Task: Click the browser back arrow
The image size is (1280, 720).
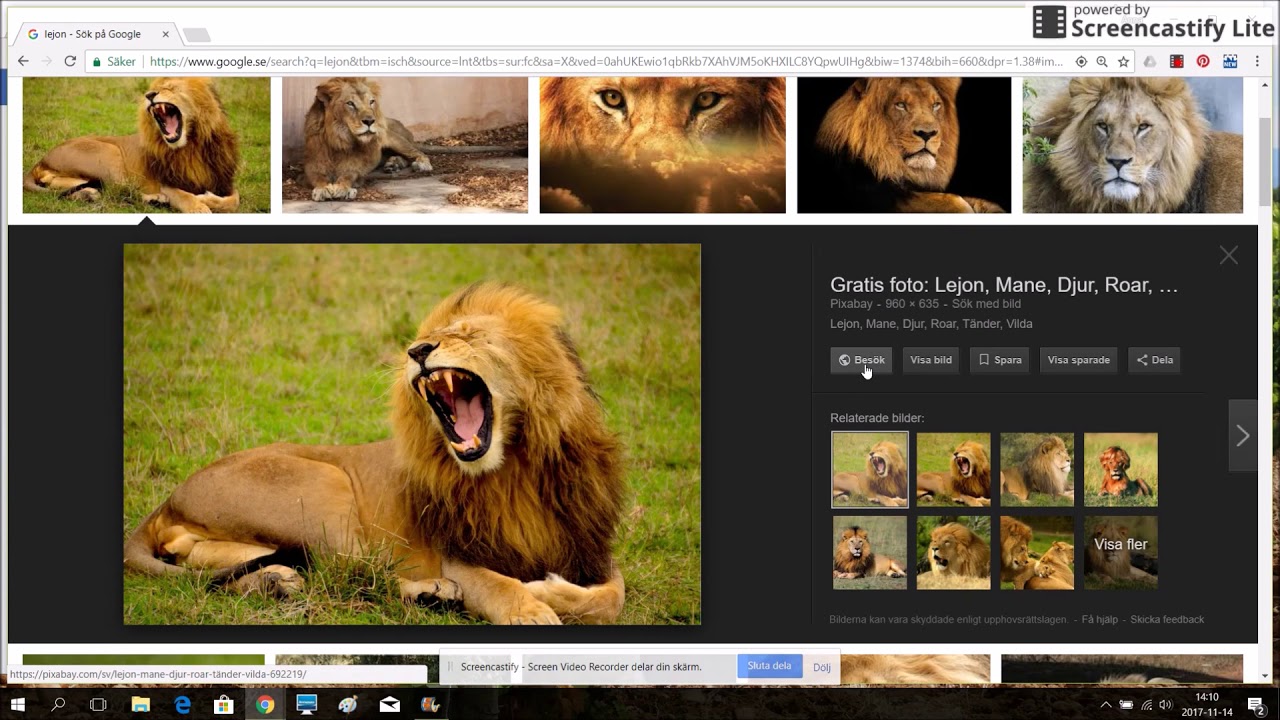Action: [x=23, y=61]
